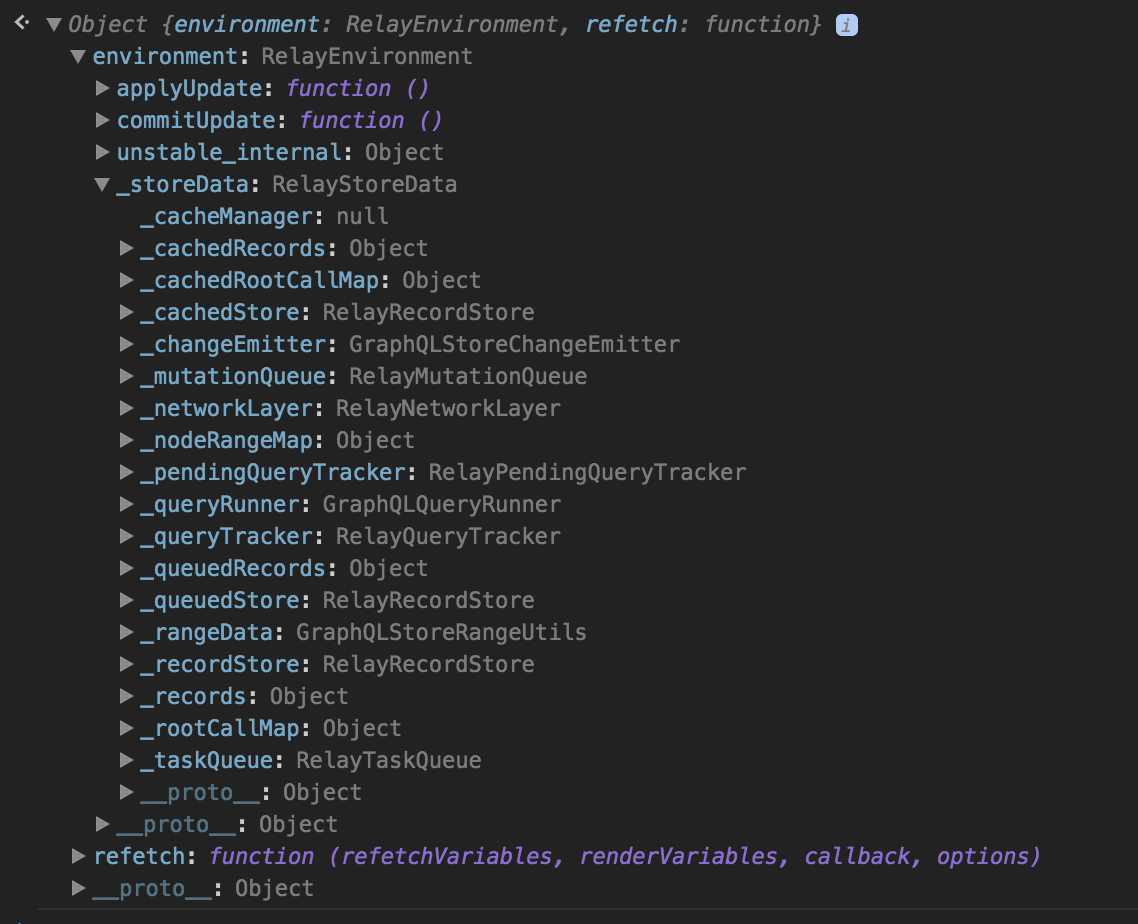
Task: Click the 'RelayNetworkLayer' value text
Action: pyautogui.click(x=449, y=408)
